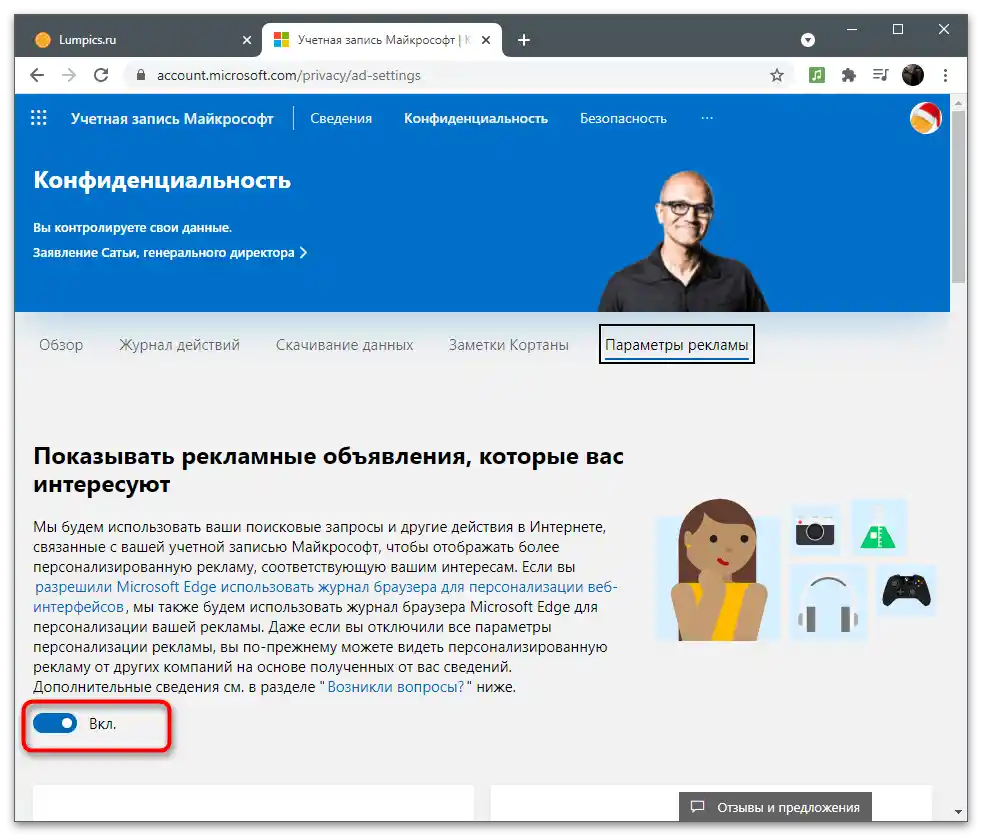This screenshot has height=836, width=982.
Task: Open the Microsoft account avatar menu
Action: click(x=925, y=118)
